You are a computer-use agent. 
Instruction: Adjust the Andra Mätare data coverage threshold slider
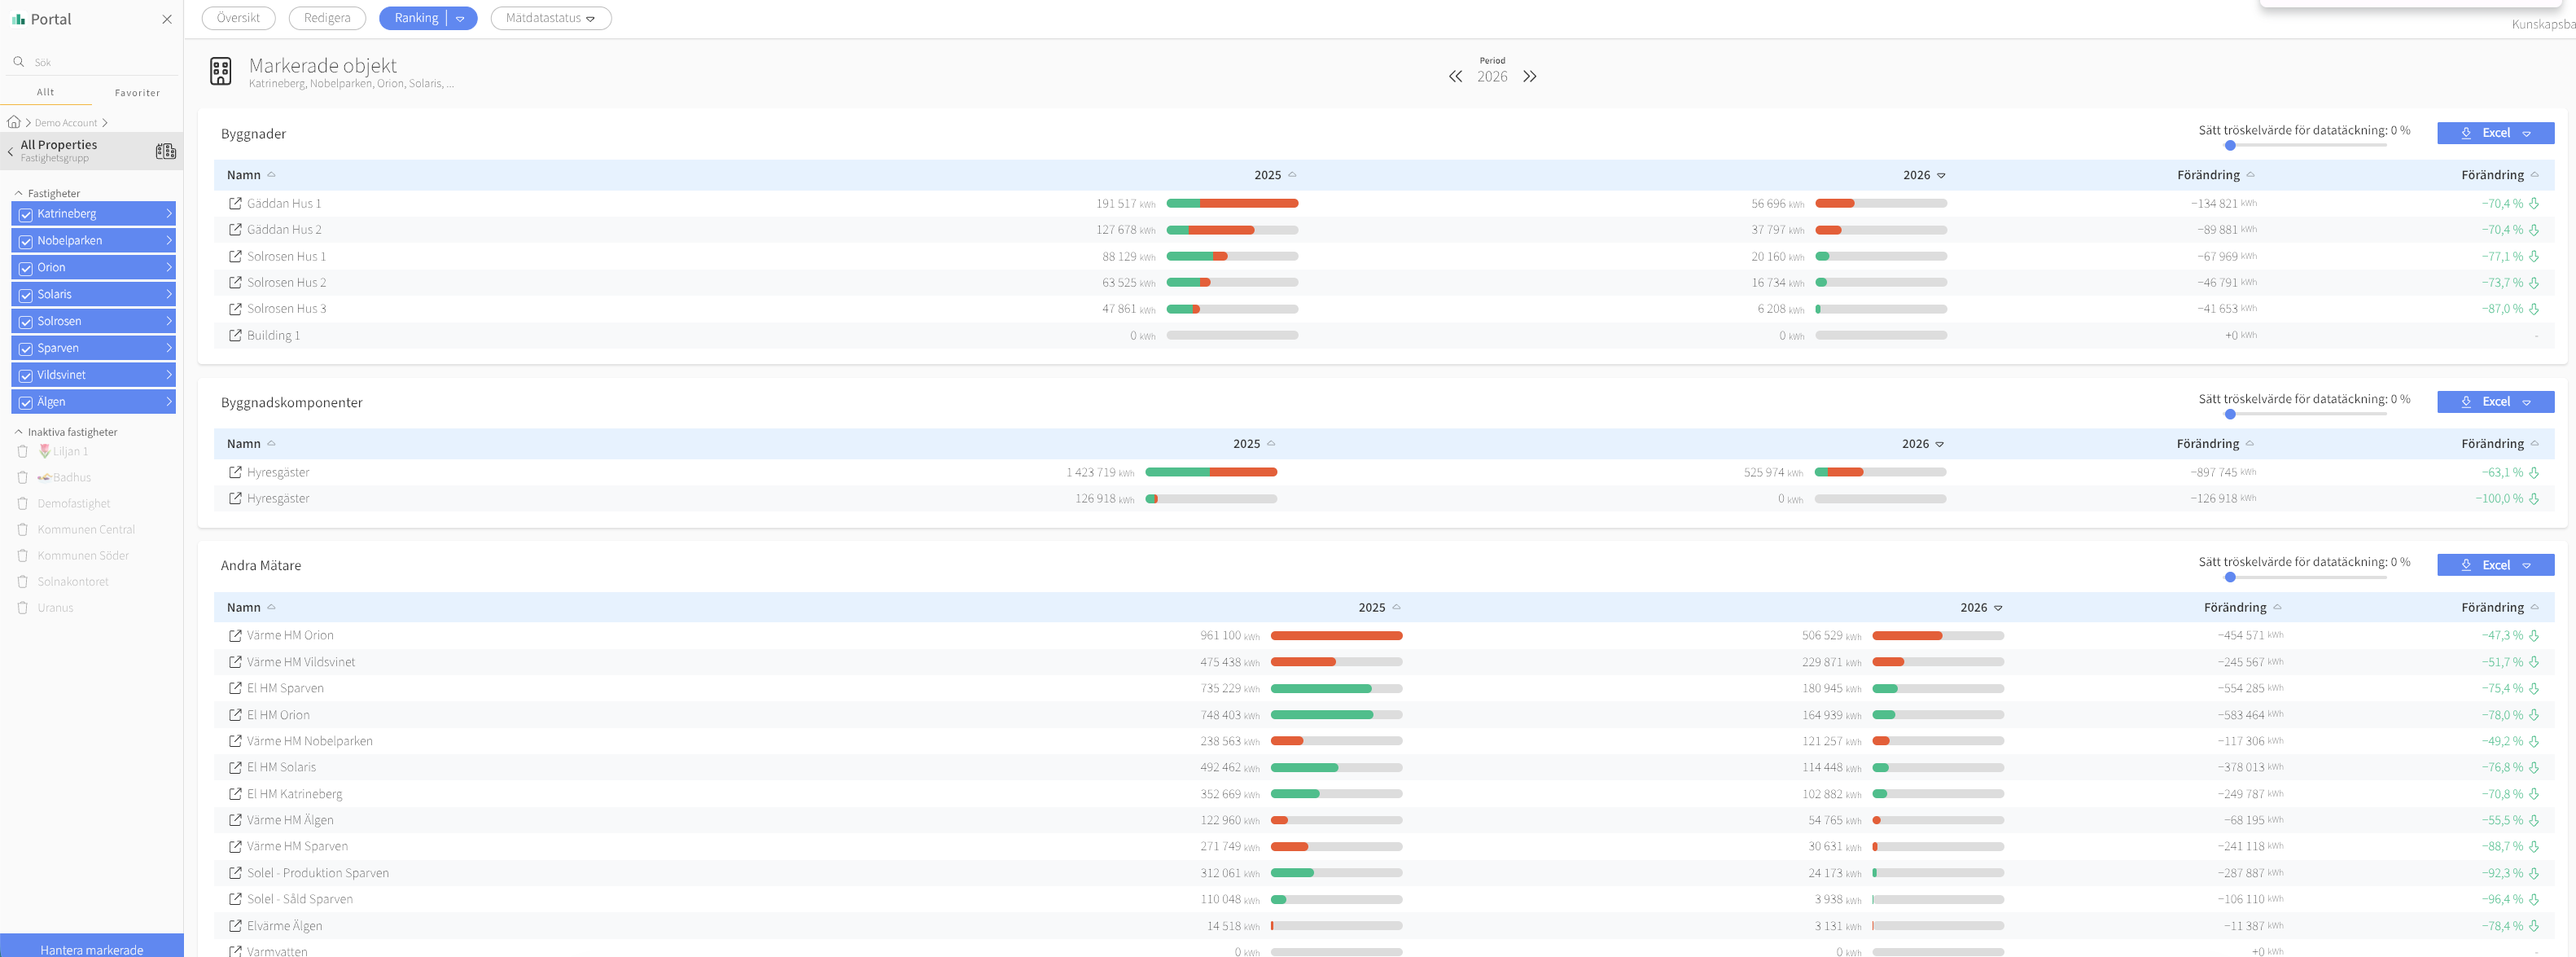2230,578
